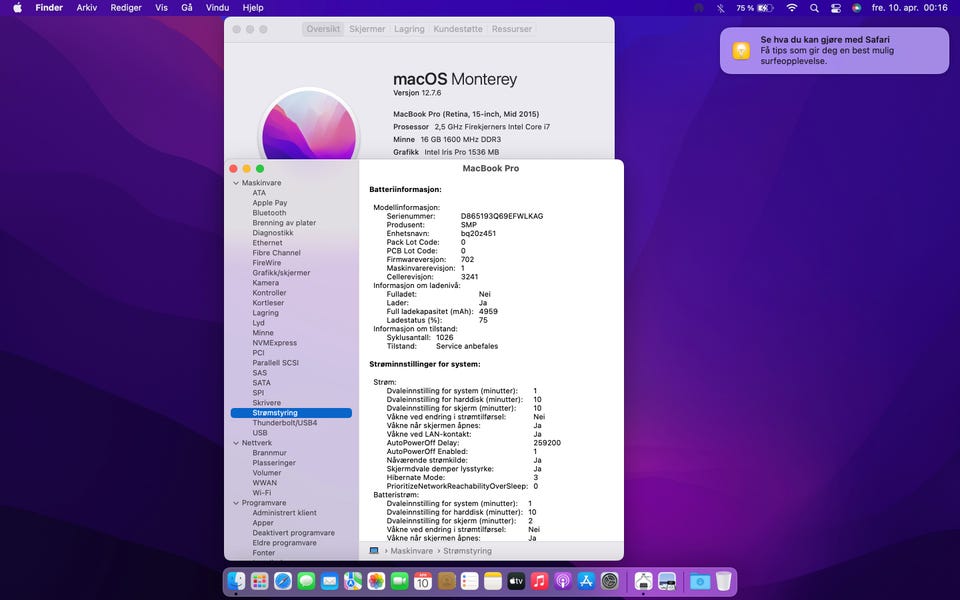The image size is (960, 600).
Task: Collapse the Maskinvare section
Action: [x=236, y=183]
